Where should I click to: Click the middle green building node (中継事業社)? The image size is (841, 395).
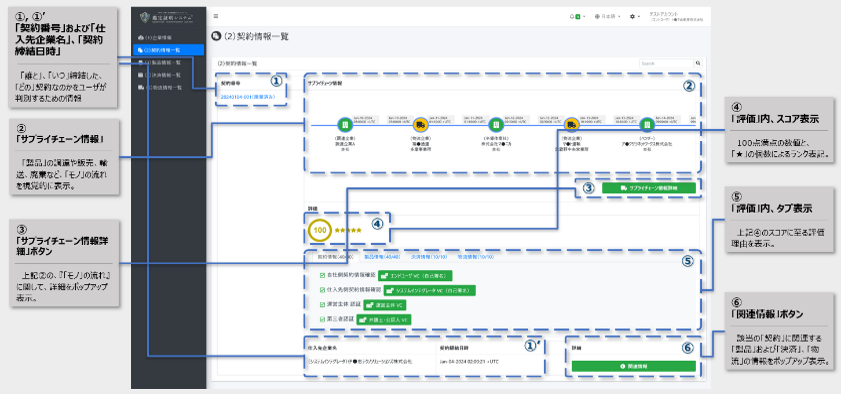click(x=496, y=125)
